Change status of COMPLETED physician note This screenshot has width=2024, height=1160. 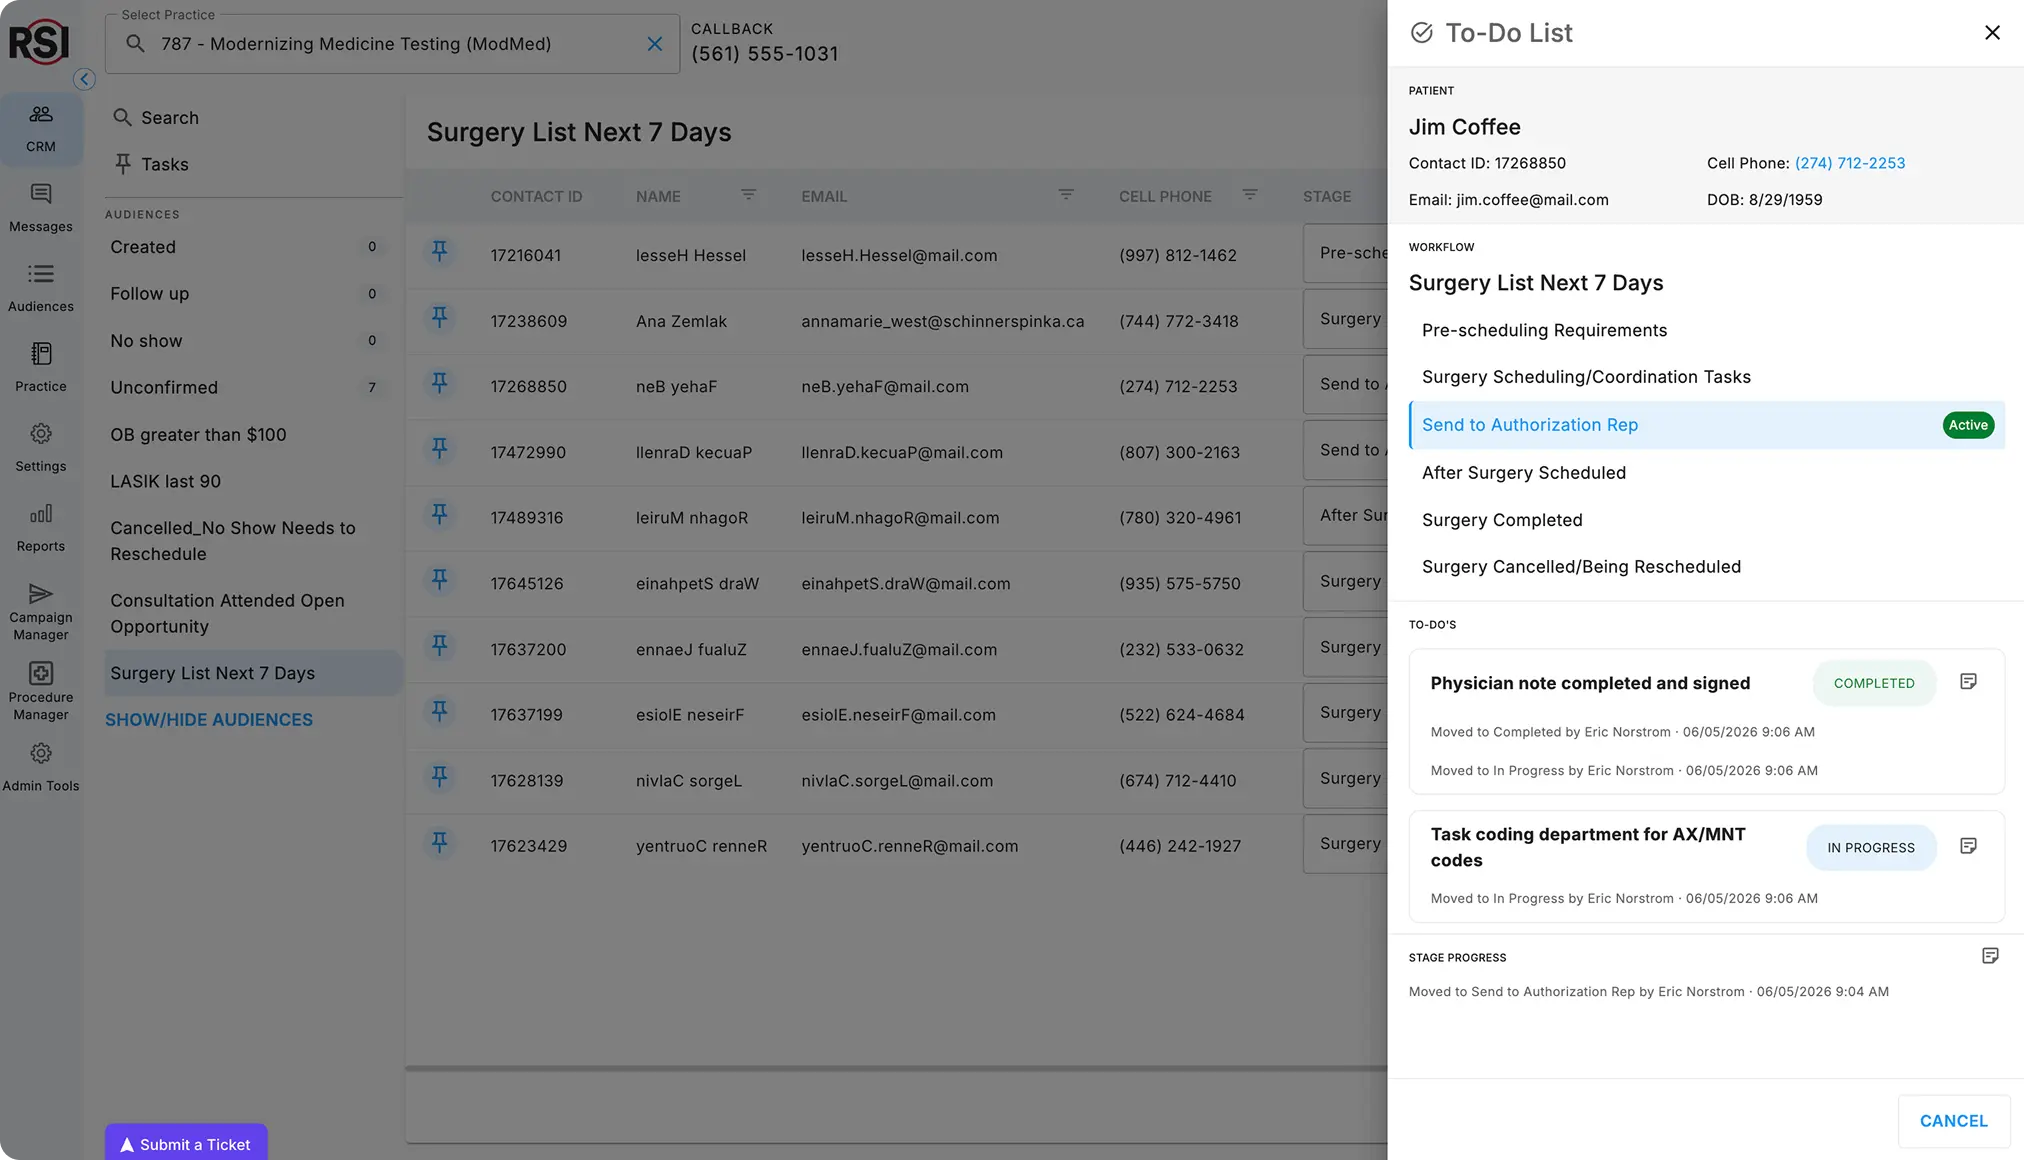pos(1874,683)
